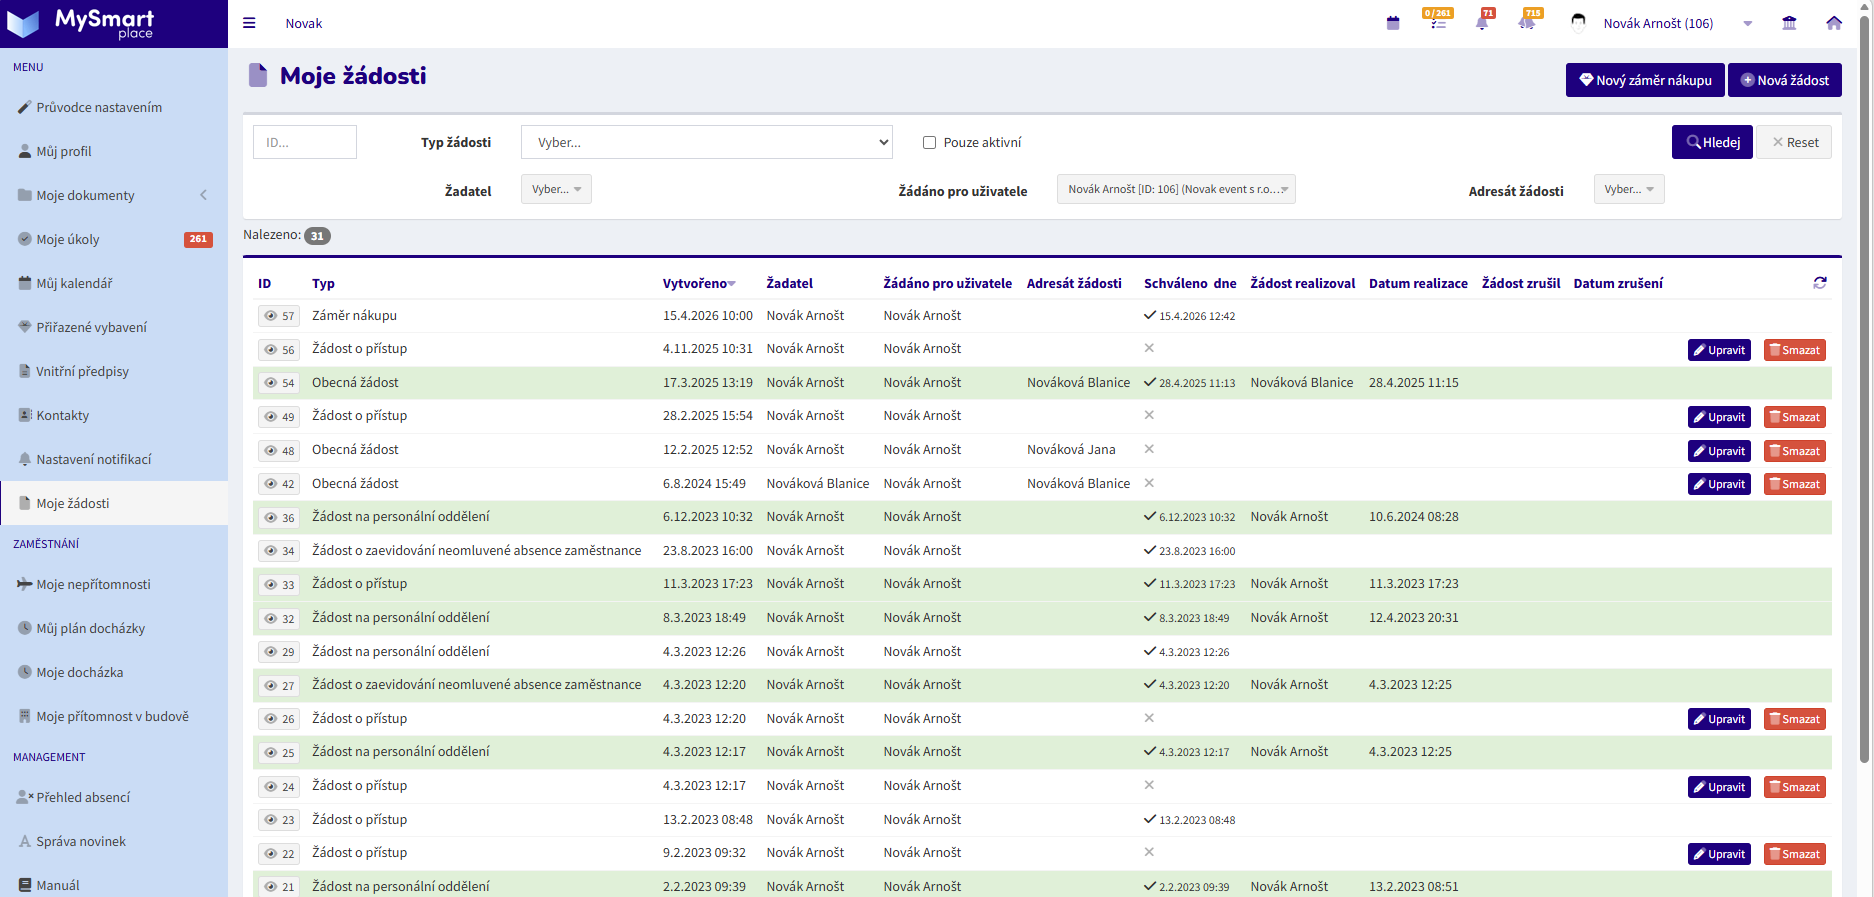Click the double bell icon with badge 715
The height and width of the screenshot is (897, 1874).
coord(1527,23)
